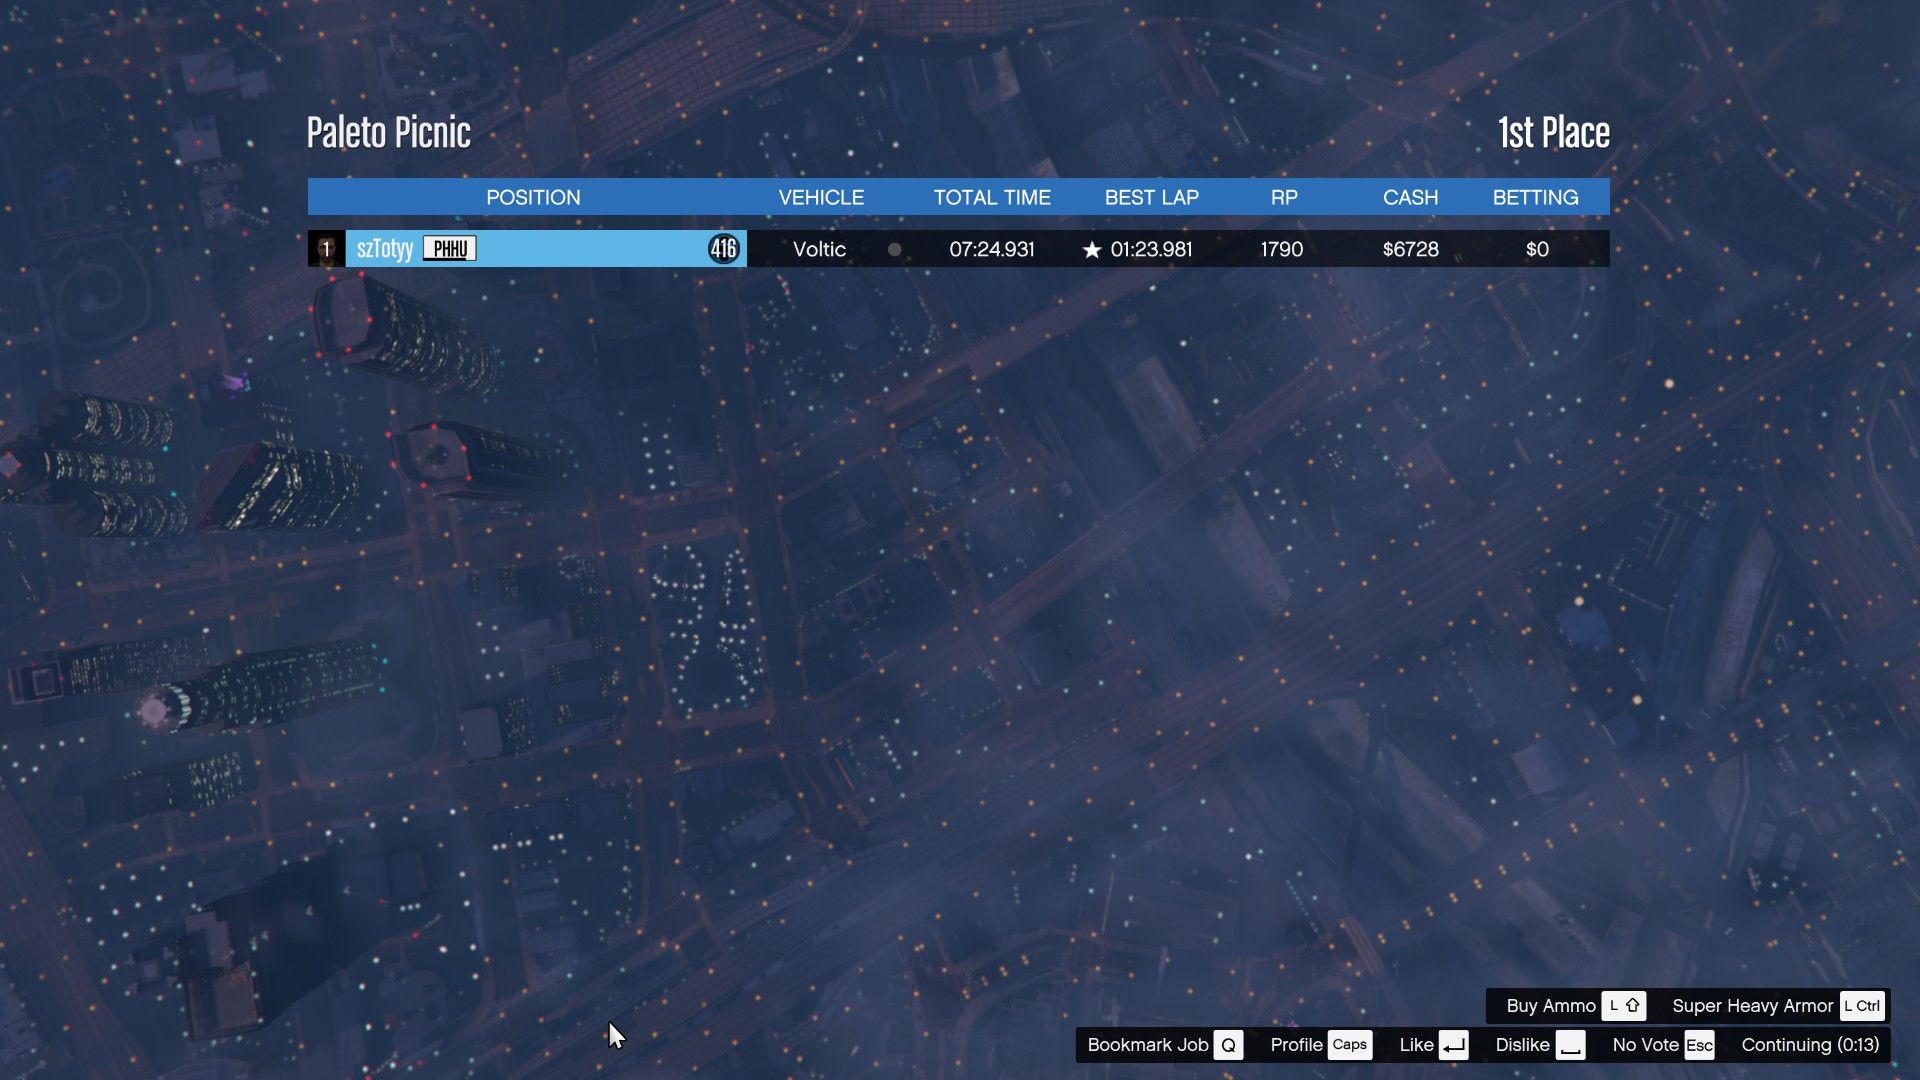Click the Continuing countdown text

1810,1045
